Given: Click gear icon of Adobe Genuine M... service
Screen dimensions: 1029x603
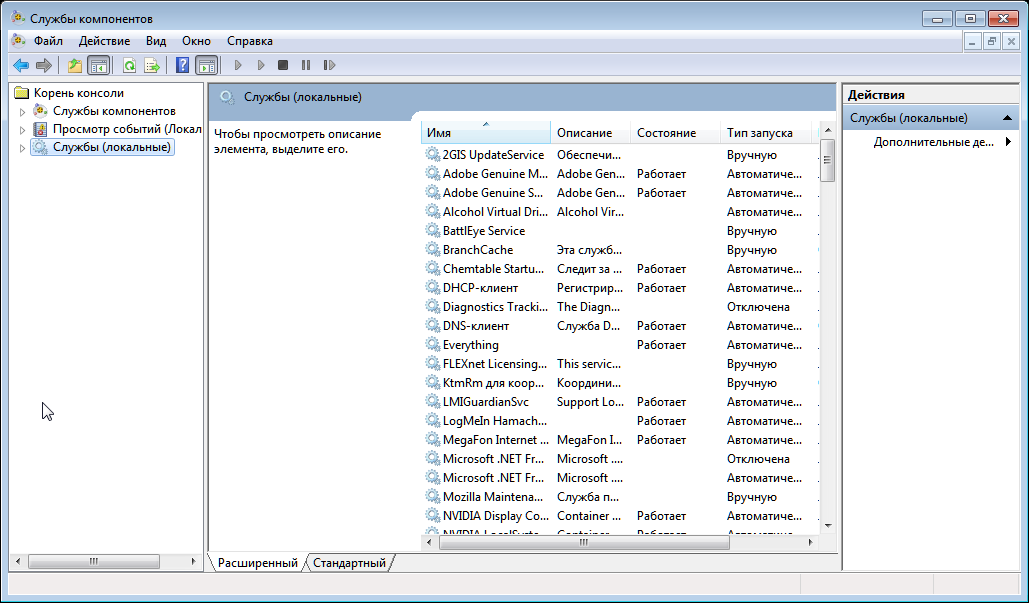Looking at the screenshot, I should [432, 173].
